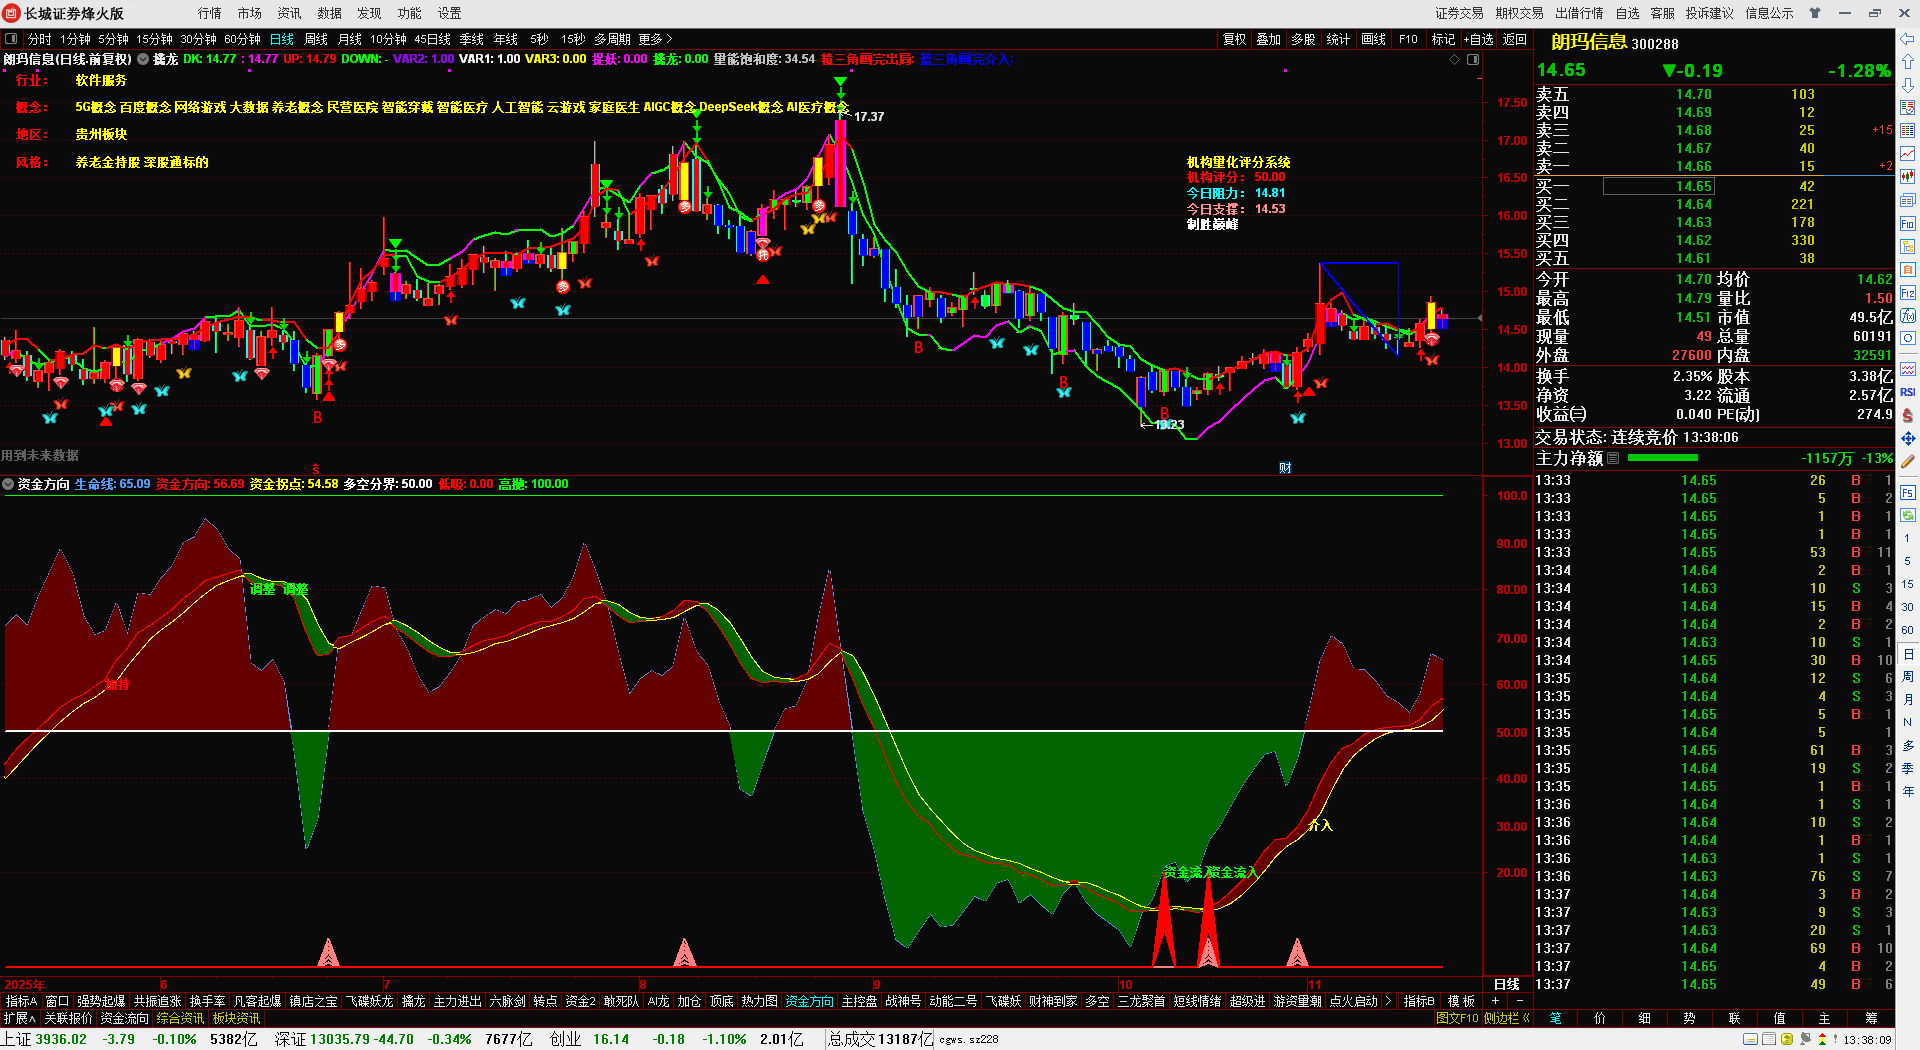This screenshot has height=1050, width=1920.
Task: Click 上证 index value 3936.02
Action: (x=62, y=1039)
